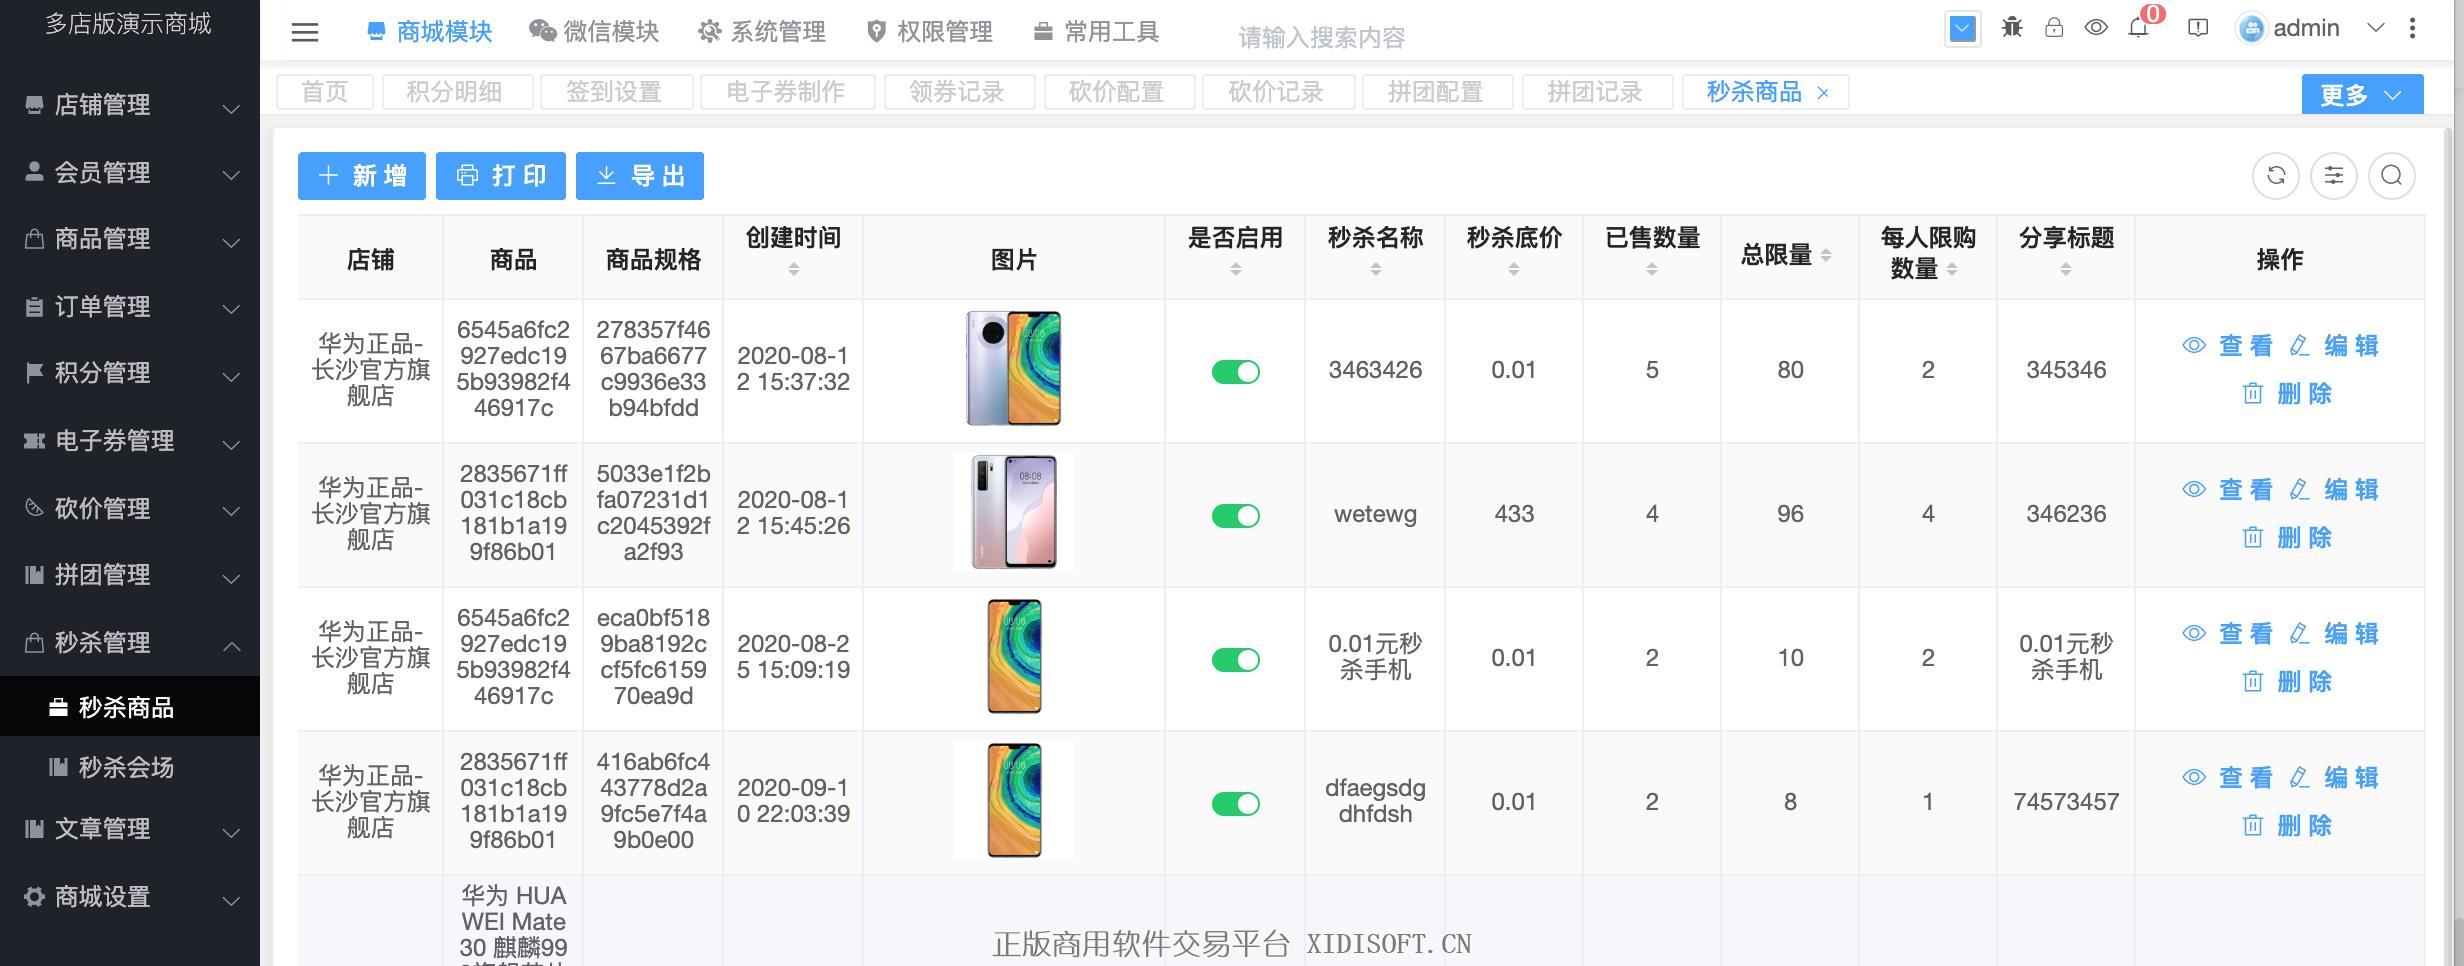2464x966 pixels.
Task: Click the 新增 button
Action: (x=362, y=176)
